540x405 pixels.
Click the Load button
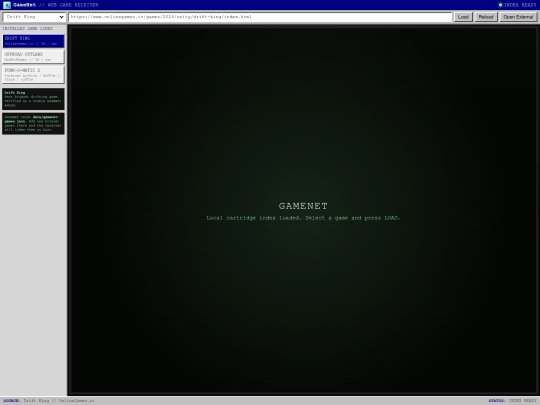463,17
